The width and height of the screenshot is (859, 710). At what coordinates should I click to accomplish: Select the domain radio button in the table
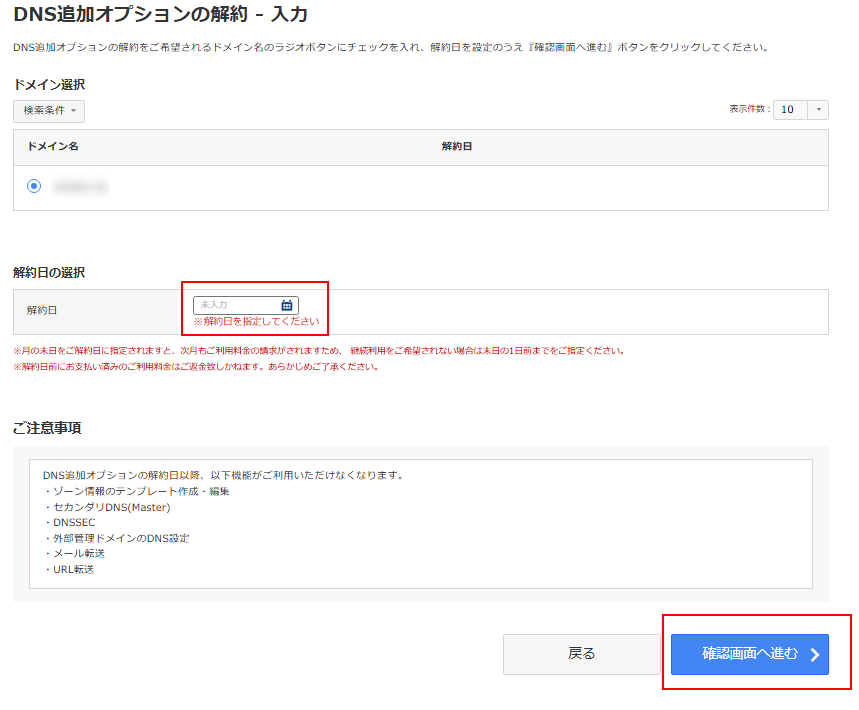(x=35, y=186)
